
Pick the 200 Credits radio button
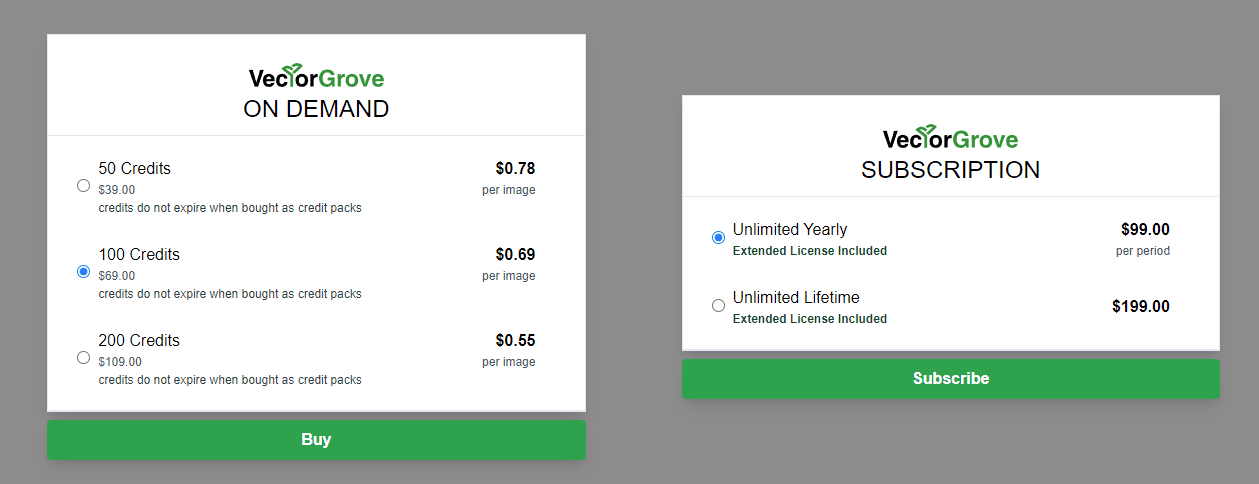click(x=83, y=357)
